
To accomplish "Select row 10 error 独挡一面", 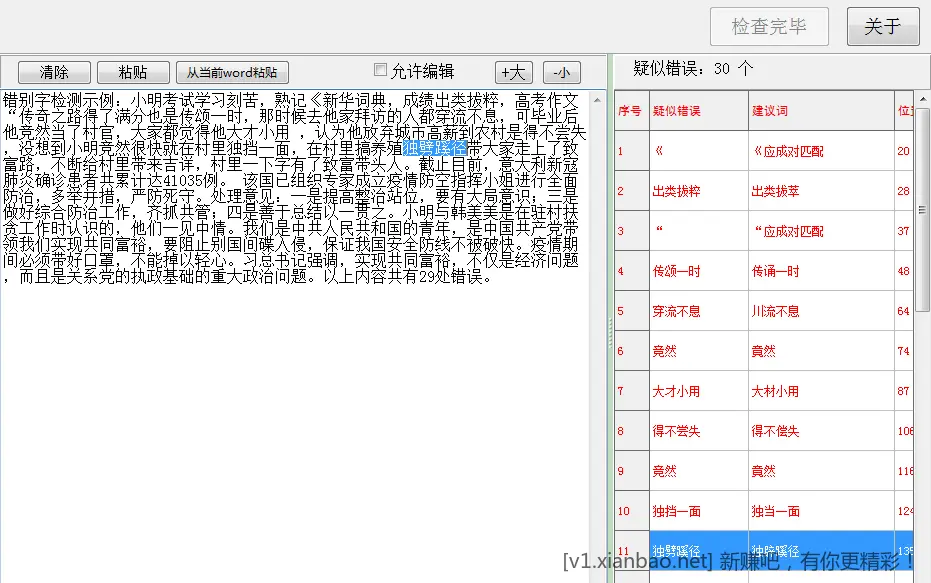I will coord(677,511).
